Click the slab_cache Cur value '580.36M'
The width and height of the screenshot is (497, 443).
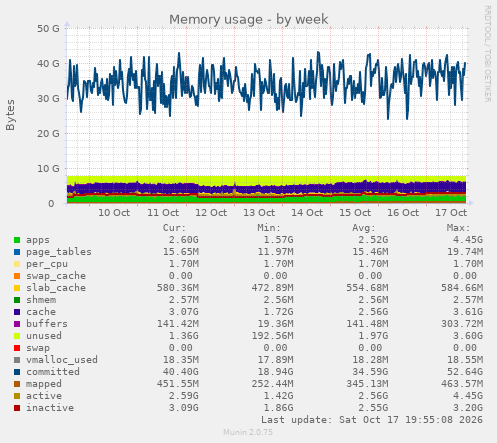178,288
